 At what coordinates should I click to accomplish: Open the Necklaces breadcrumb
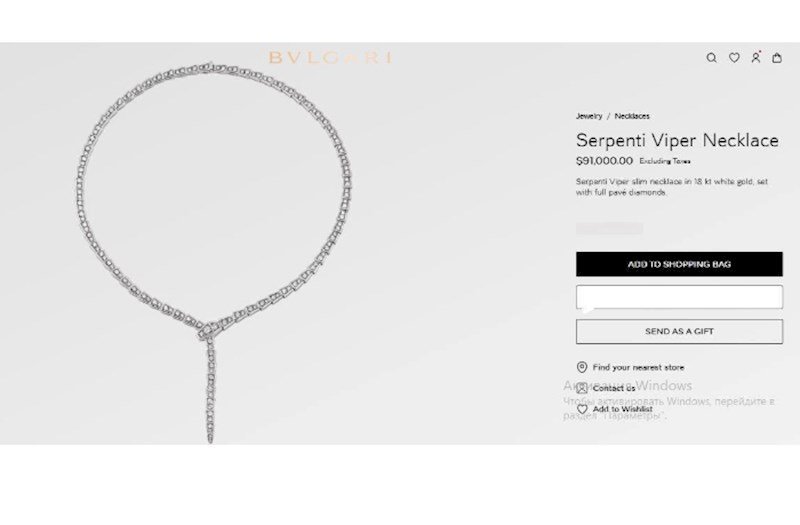coord(632,116)
